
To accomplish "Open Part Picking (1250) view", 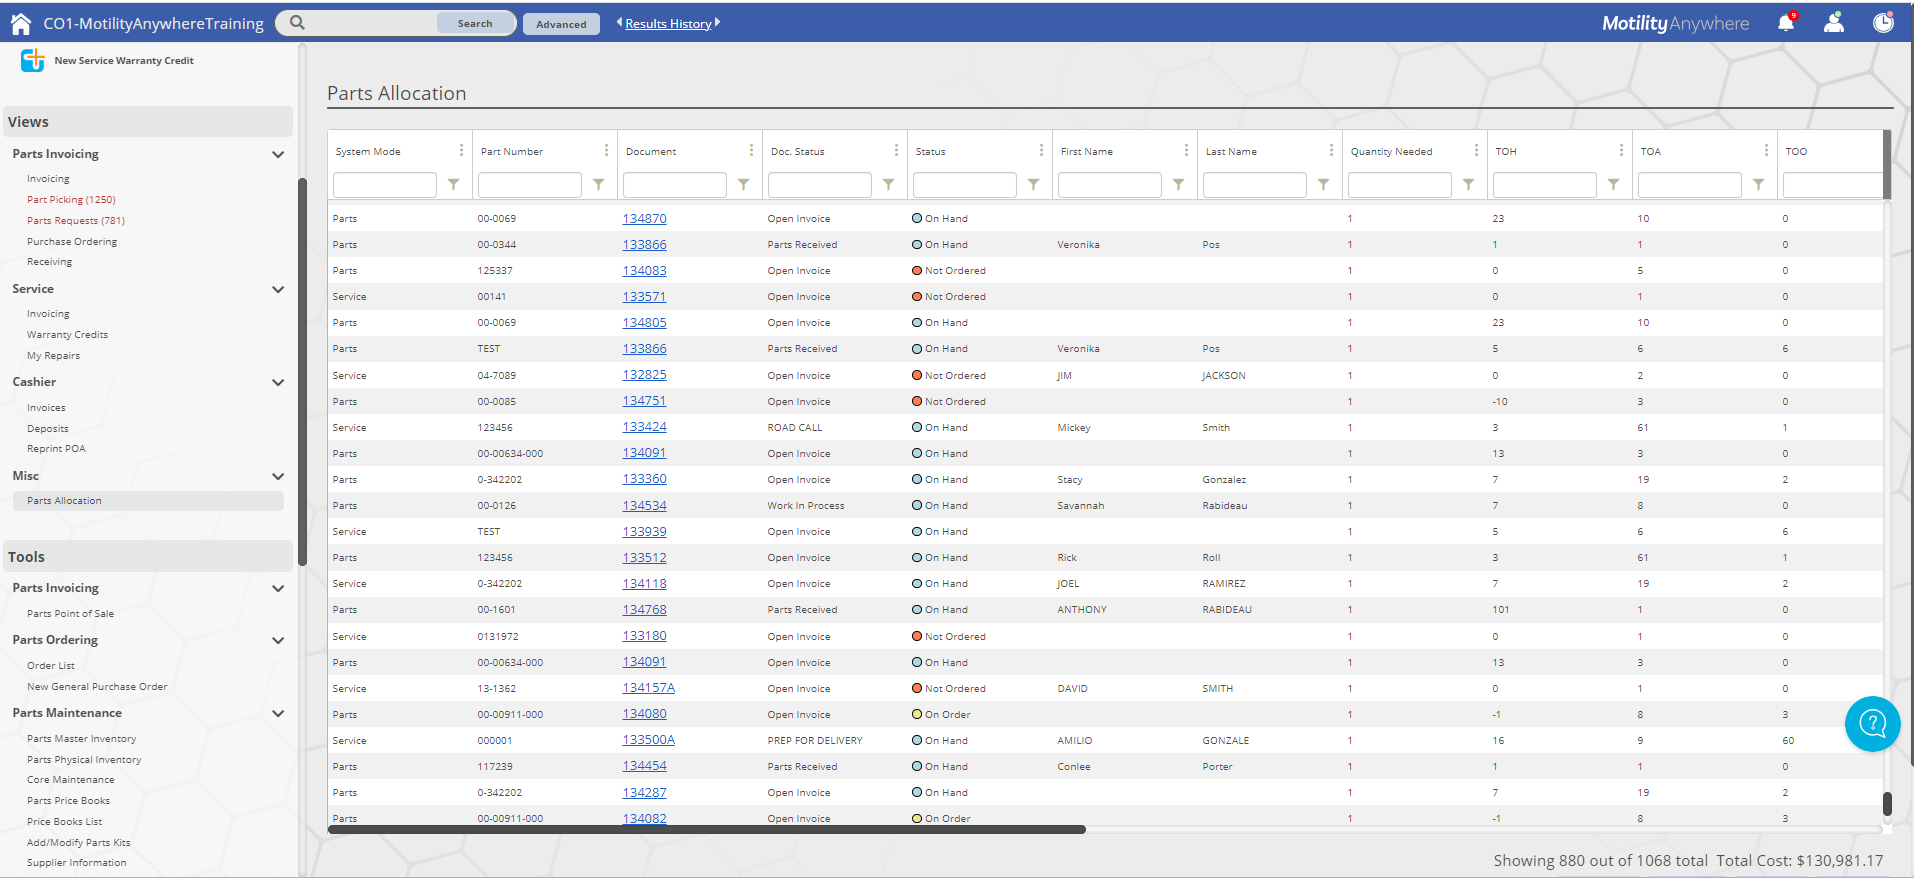I will point(71,200).
